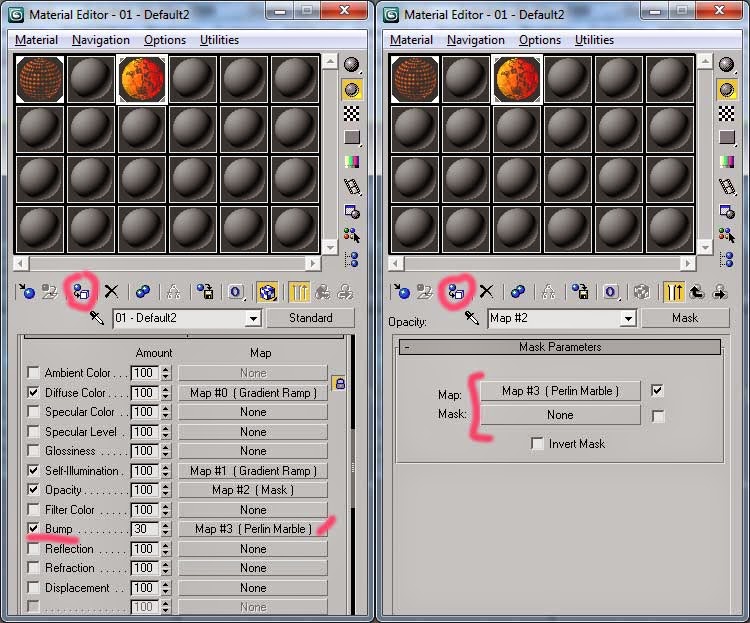Uncheck the Map enable checkbox beside Perlin Marble

[658, 390]
